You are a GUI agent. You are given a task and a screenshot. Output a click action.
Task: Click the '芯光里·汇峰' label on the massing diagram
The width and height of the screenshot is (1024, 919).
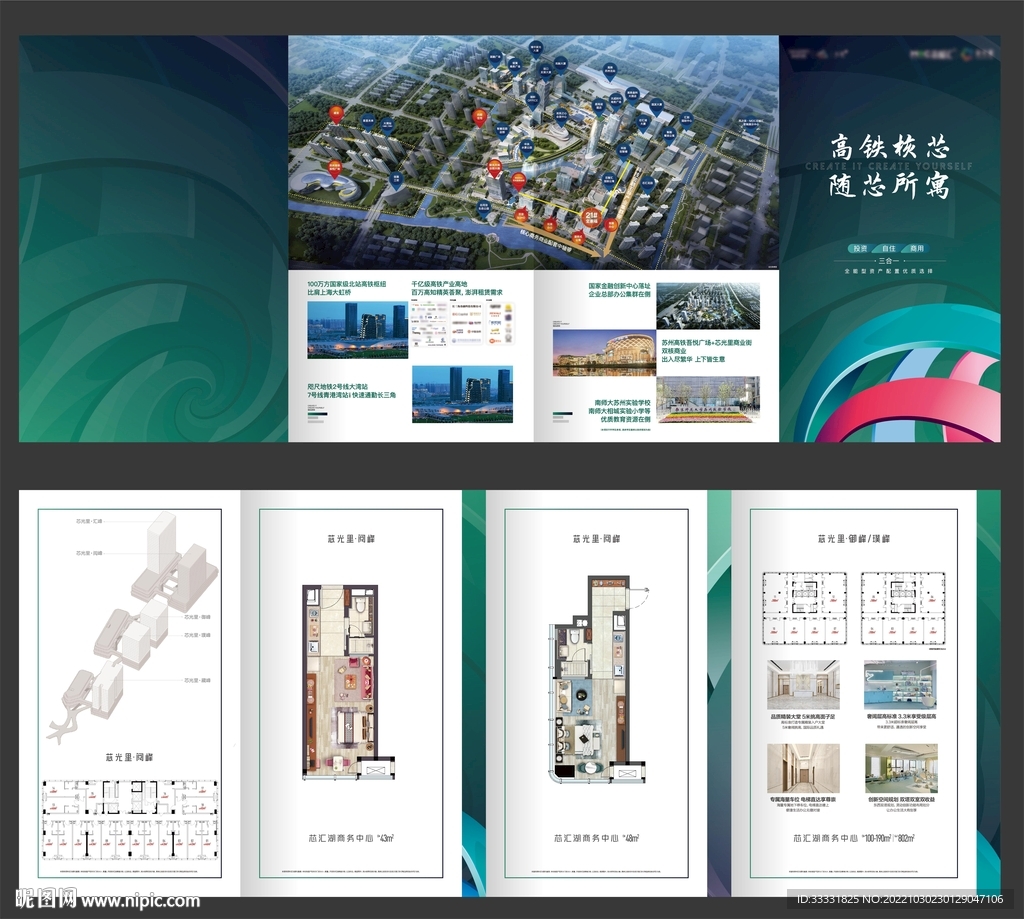click(x=89, y=521)
